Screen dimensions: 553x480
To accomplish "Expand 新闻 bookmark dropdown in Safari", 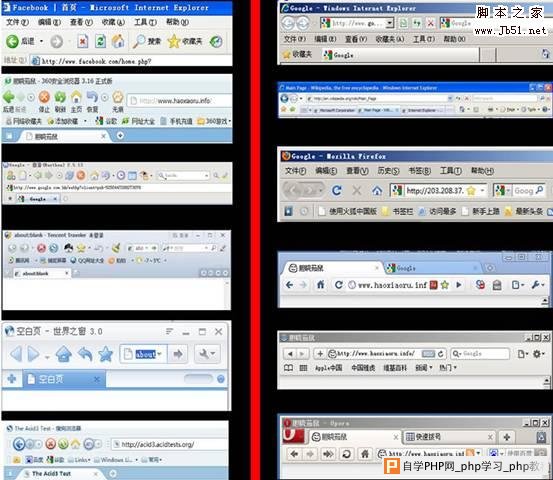I will coord(424,368).
